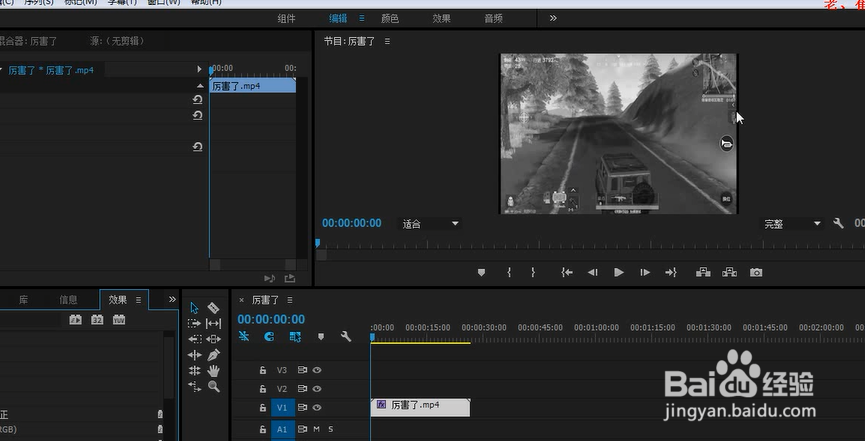The image size is (865, 441).
Task: Export frame with the camera icon
Action: click(x=756, y=272)
